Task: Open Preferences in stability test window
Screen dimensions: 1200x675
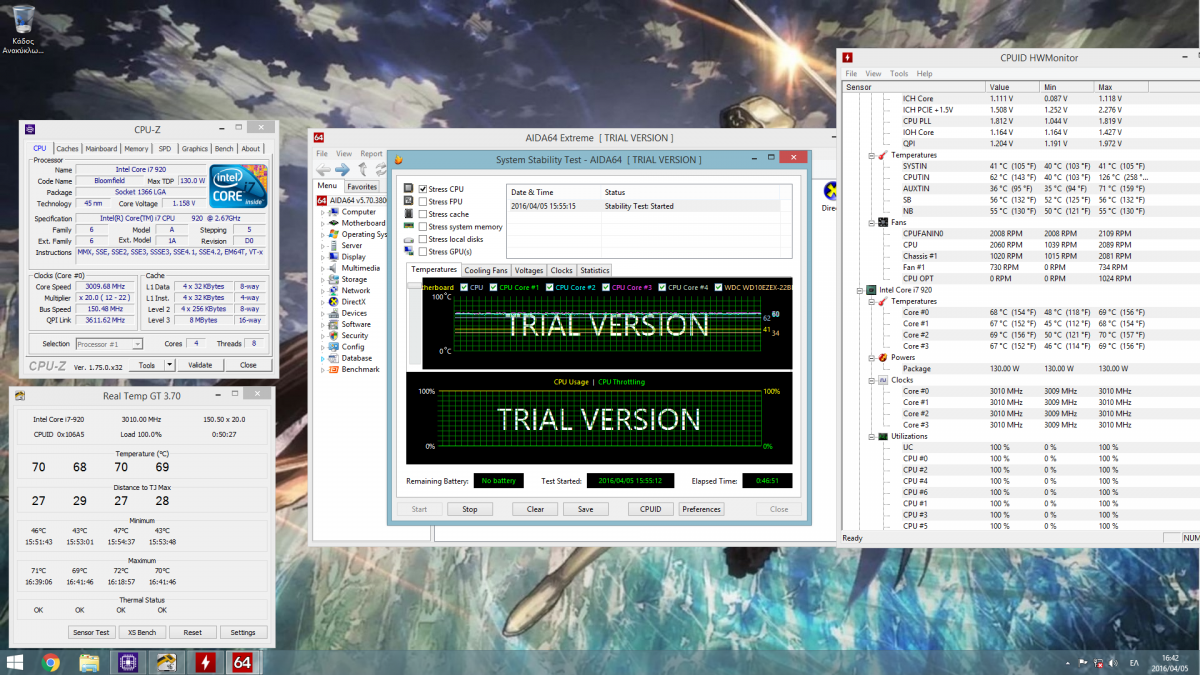Action: [701, 509]
